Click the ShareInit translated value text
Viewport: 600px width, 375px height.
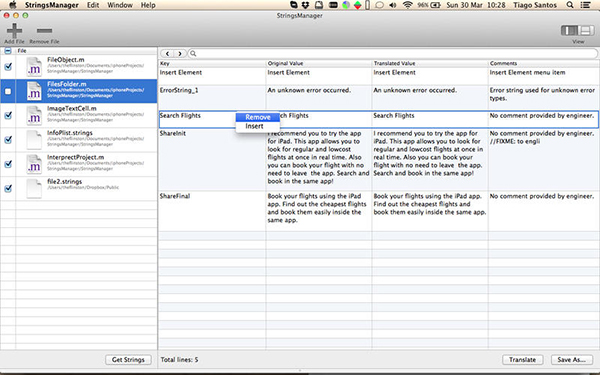coord(428,153)
